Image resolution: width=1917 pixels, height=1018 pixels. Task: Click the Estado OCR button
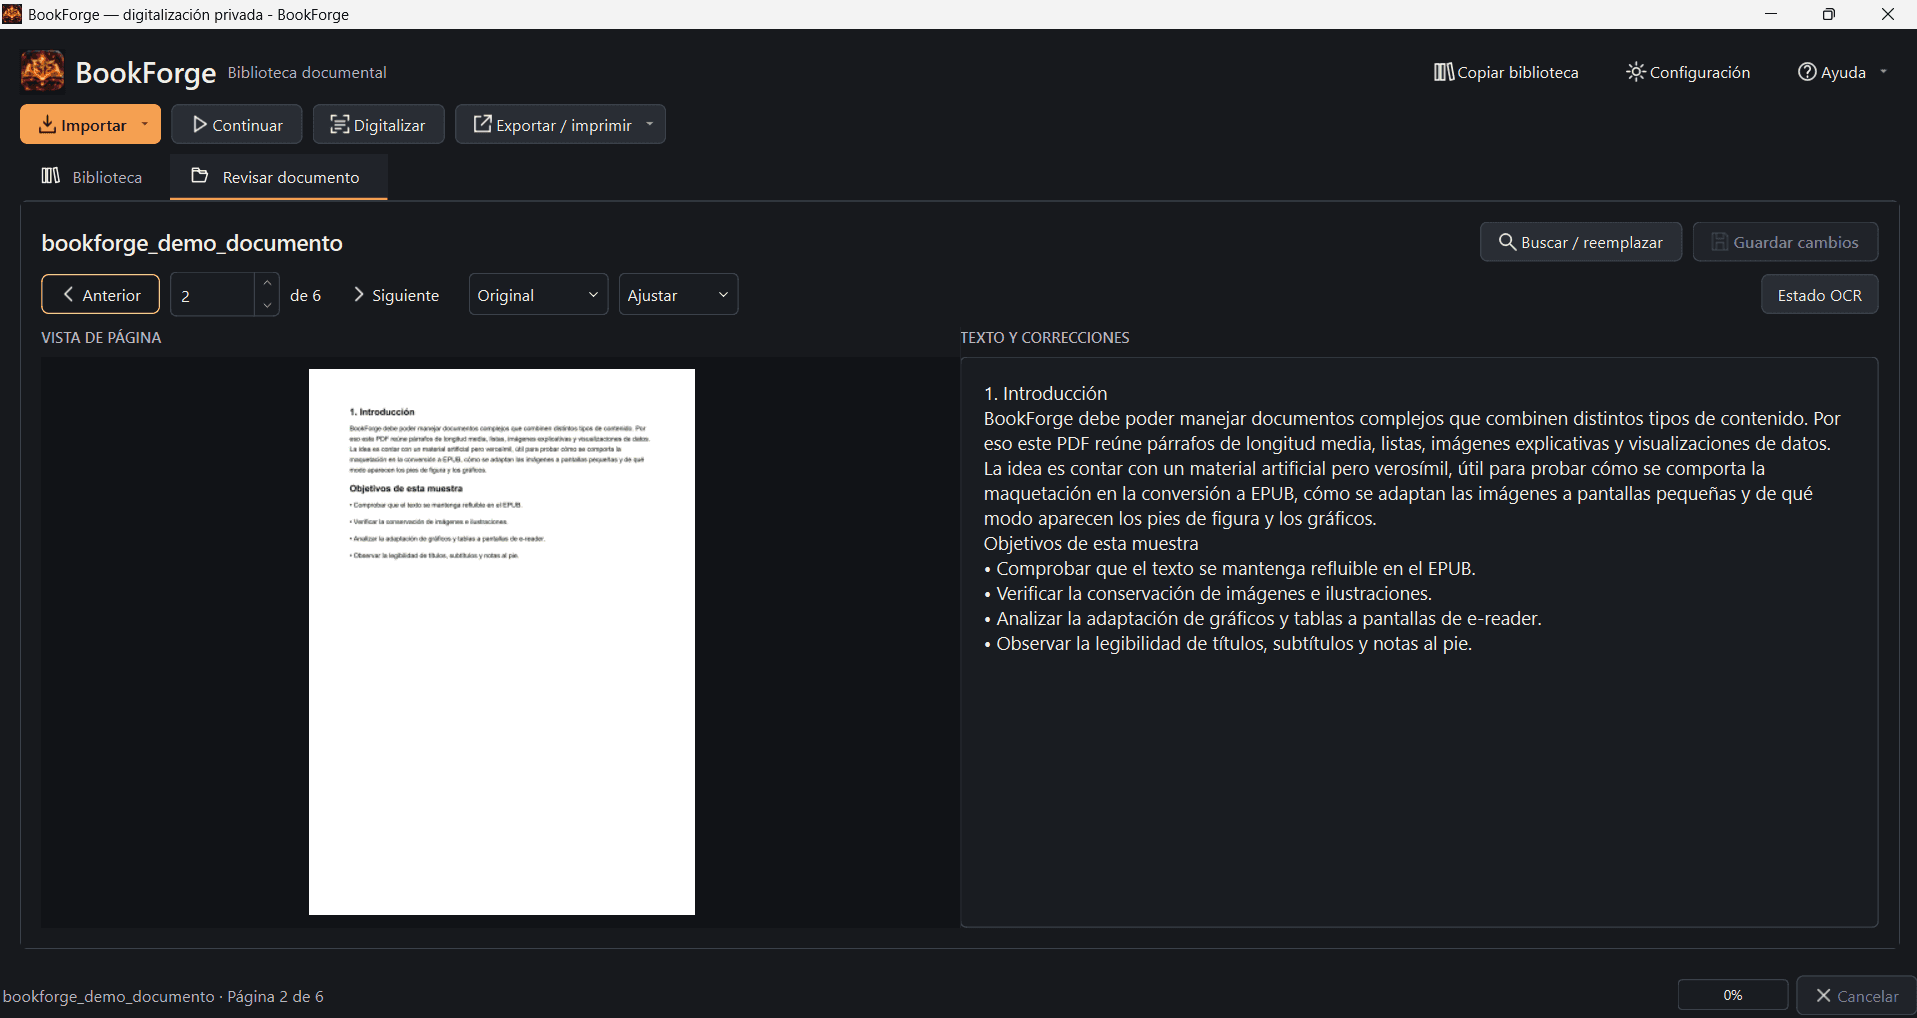1819,295
